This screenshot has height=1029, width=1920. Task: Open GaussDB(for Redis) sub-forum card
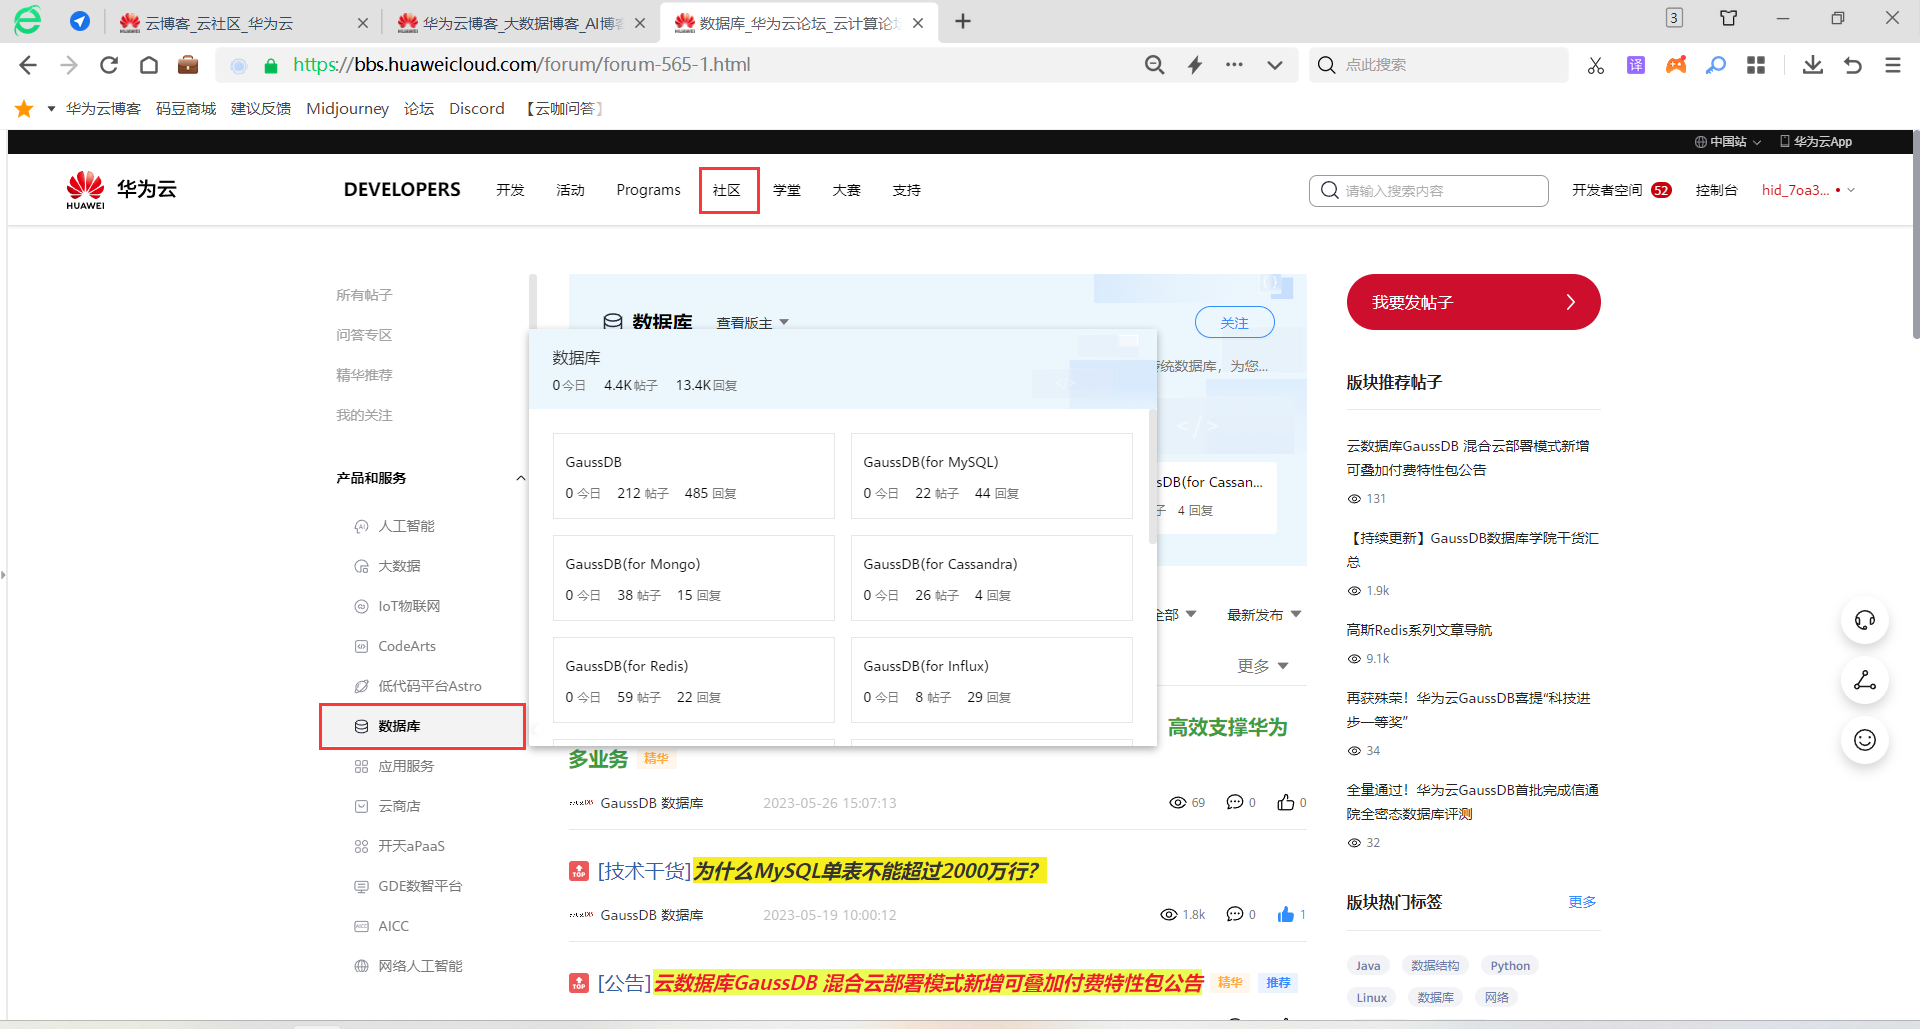[693, 680]
